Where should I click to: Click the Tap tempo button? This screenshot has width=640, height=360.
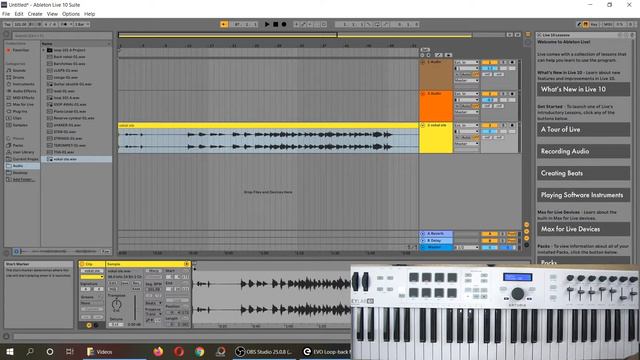[x=7, y=24]
